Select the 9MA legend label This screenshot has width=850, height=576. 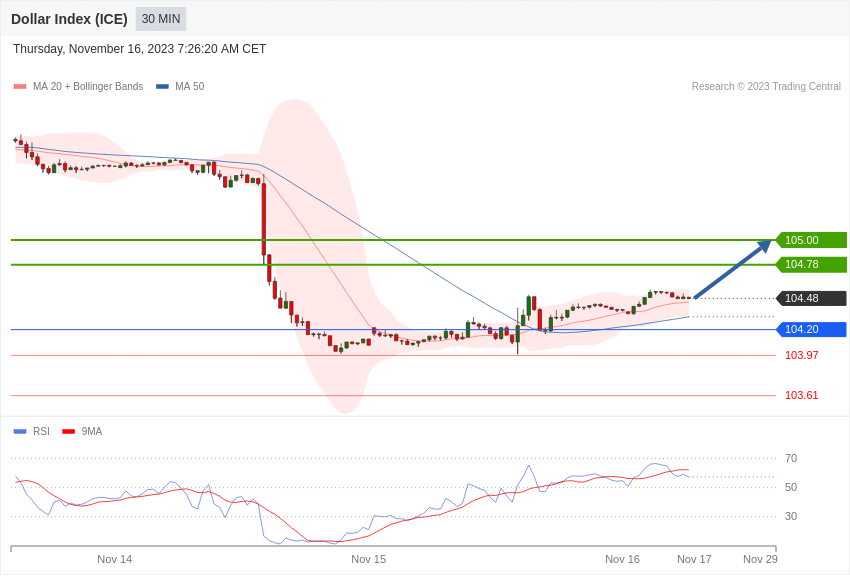click(92, 431)
